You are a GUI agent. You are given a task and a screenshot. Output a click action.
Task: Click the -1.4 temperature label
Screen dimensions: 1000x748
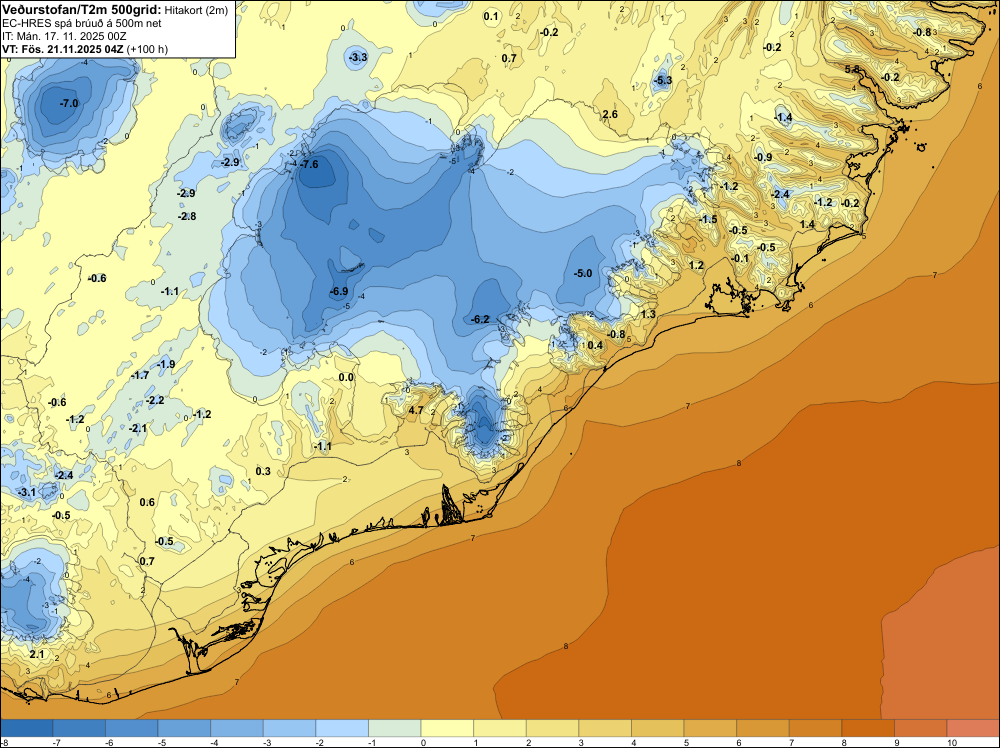[x=783, y=117]
